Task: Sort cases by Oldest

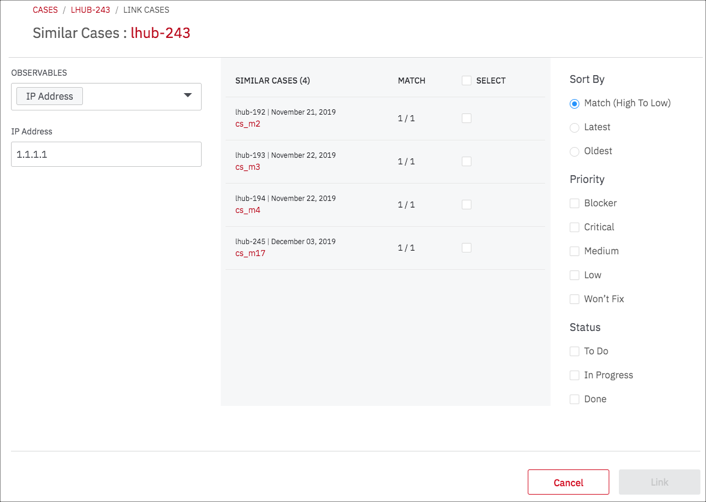Action: coord(575,151)
